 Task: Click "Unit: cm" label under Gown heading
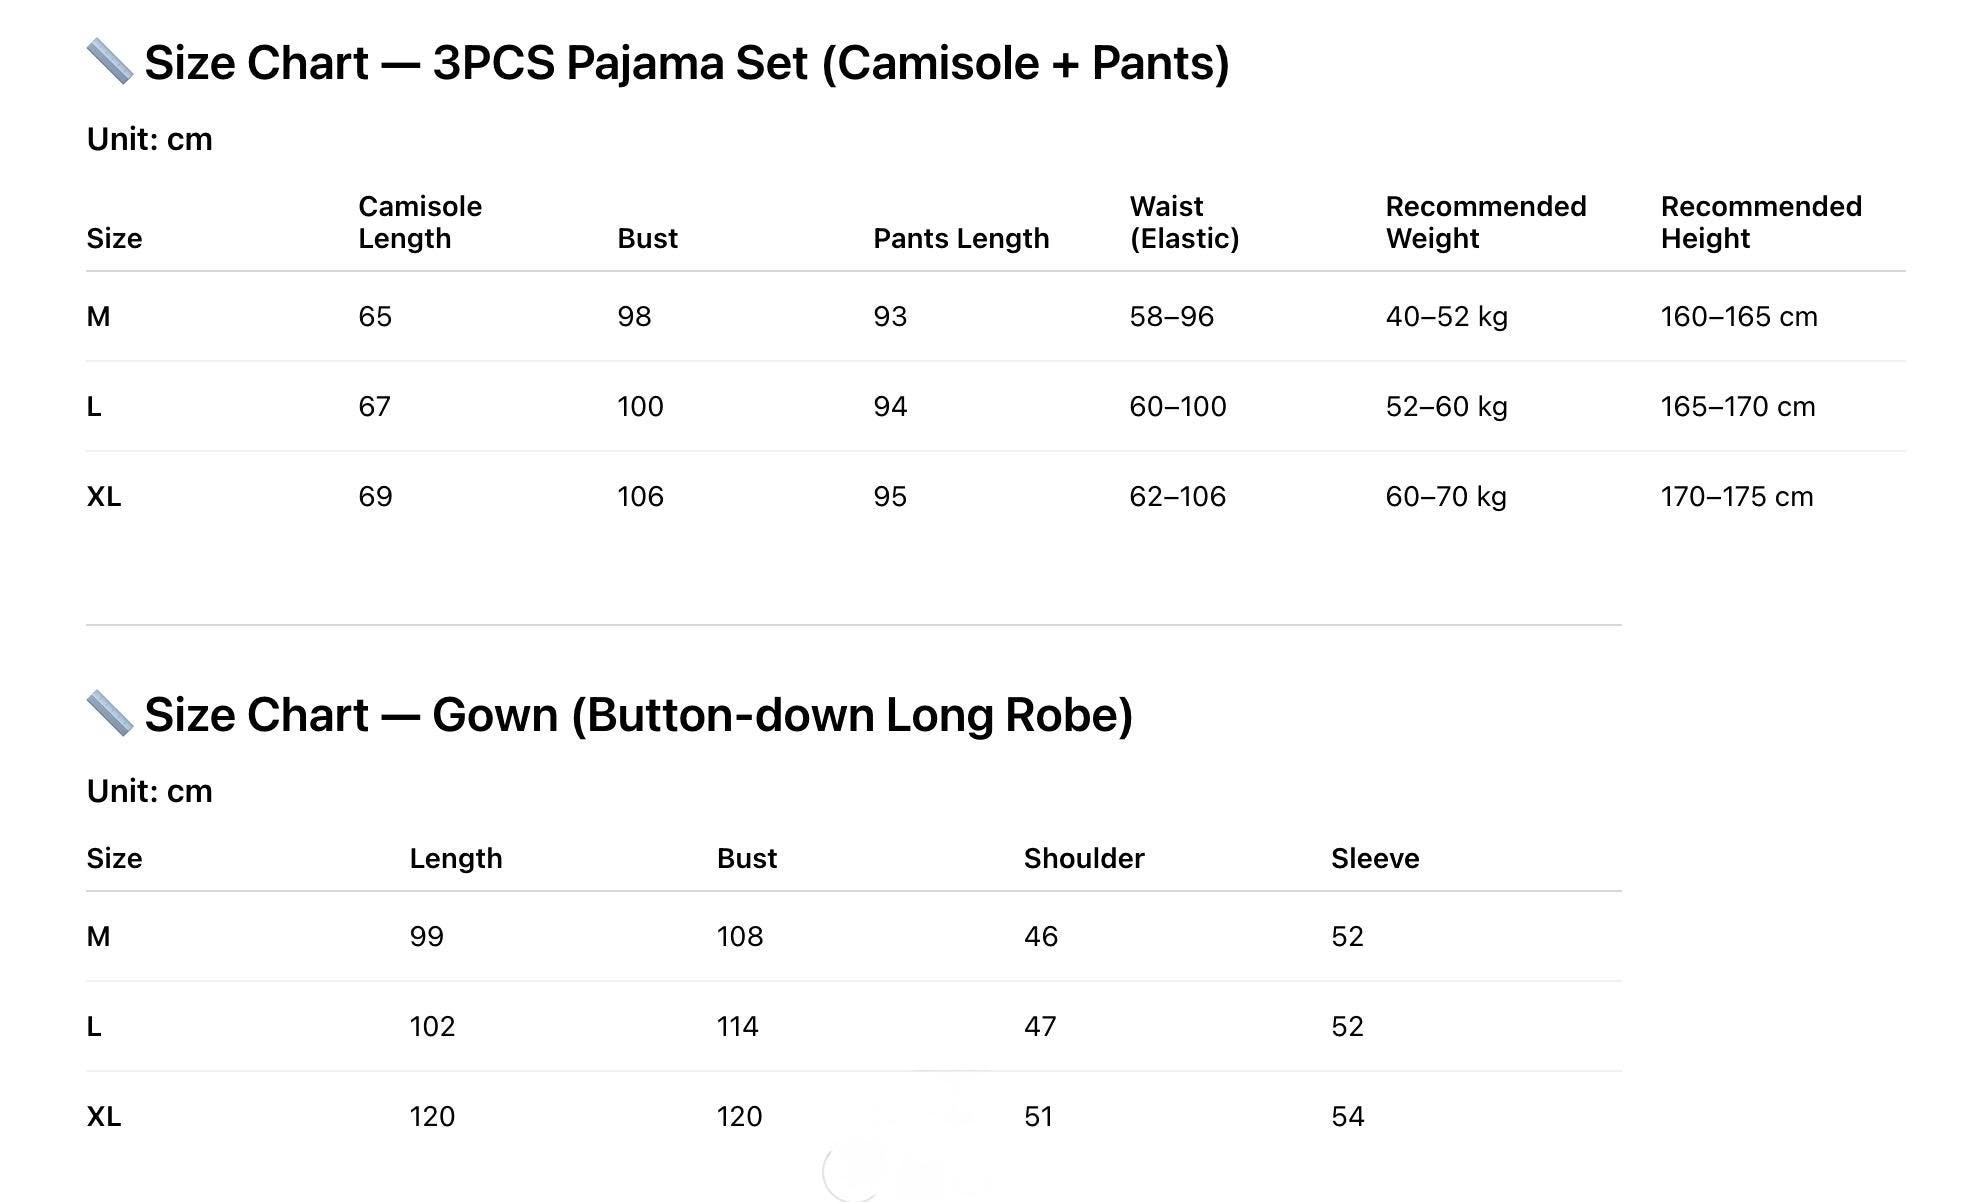coord(150,791)
